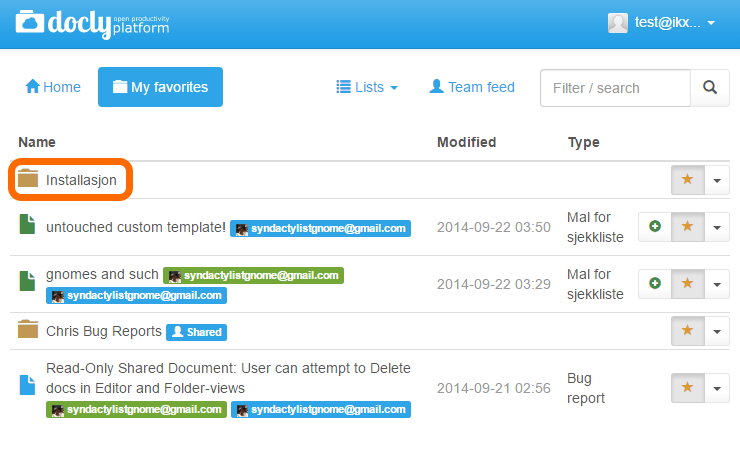Toggle the favorite star for the Installasjon folder
740x457 pixels.
[x=688, y=179]
